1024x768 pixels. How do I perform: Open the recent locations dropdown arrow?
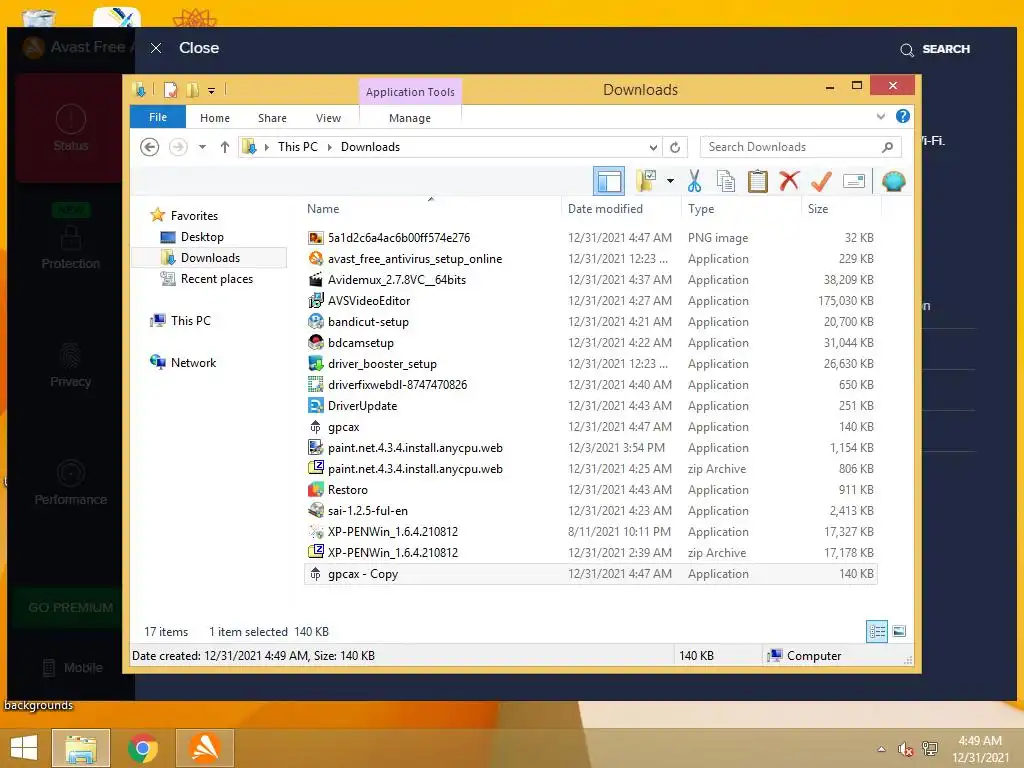coord(202,147)
